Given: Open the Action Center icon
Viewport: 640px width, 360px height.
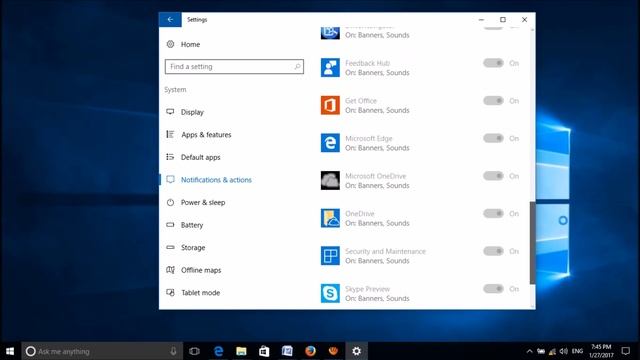Looking at the screenshot, I should [626, 351].
